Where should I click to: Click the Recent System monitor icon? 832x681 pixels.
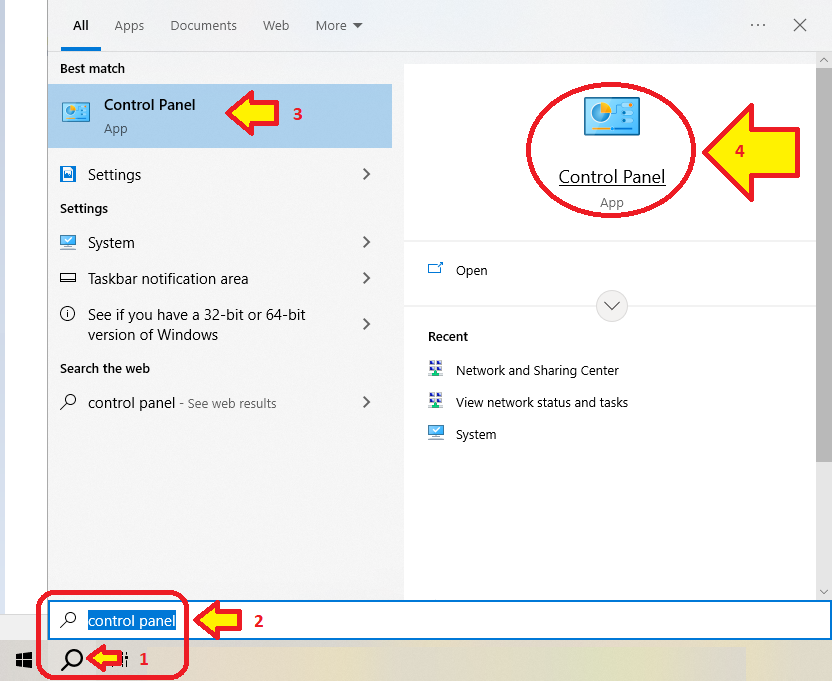tap(436, 433)
